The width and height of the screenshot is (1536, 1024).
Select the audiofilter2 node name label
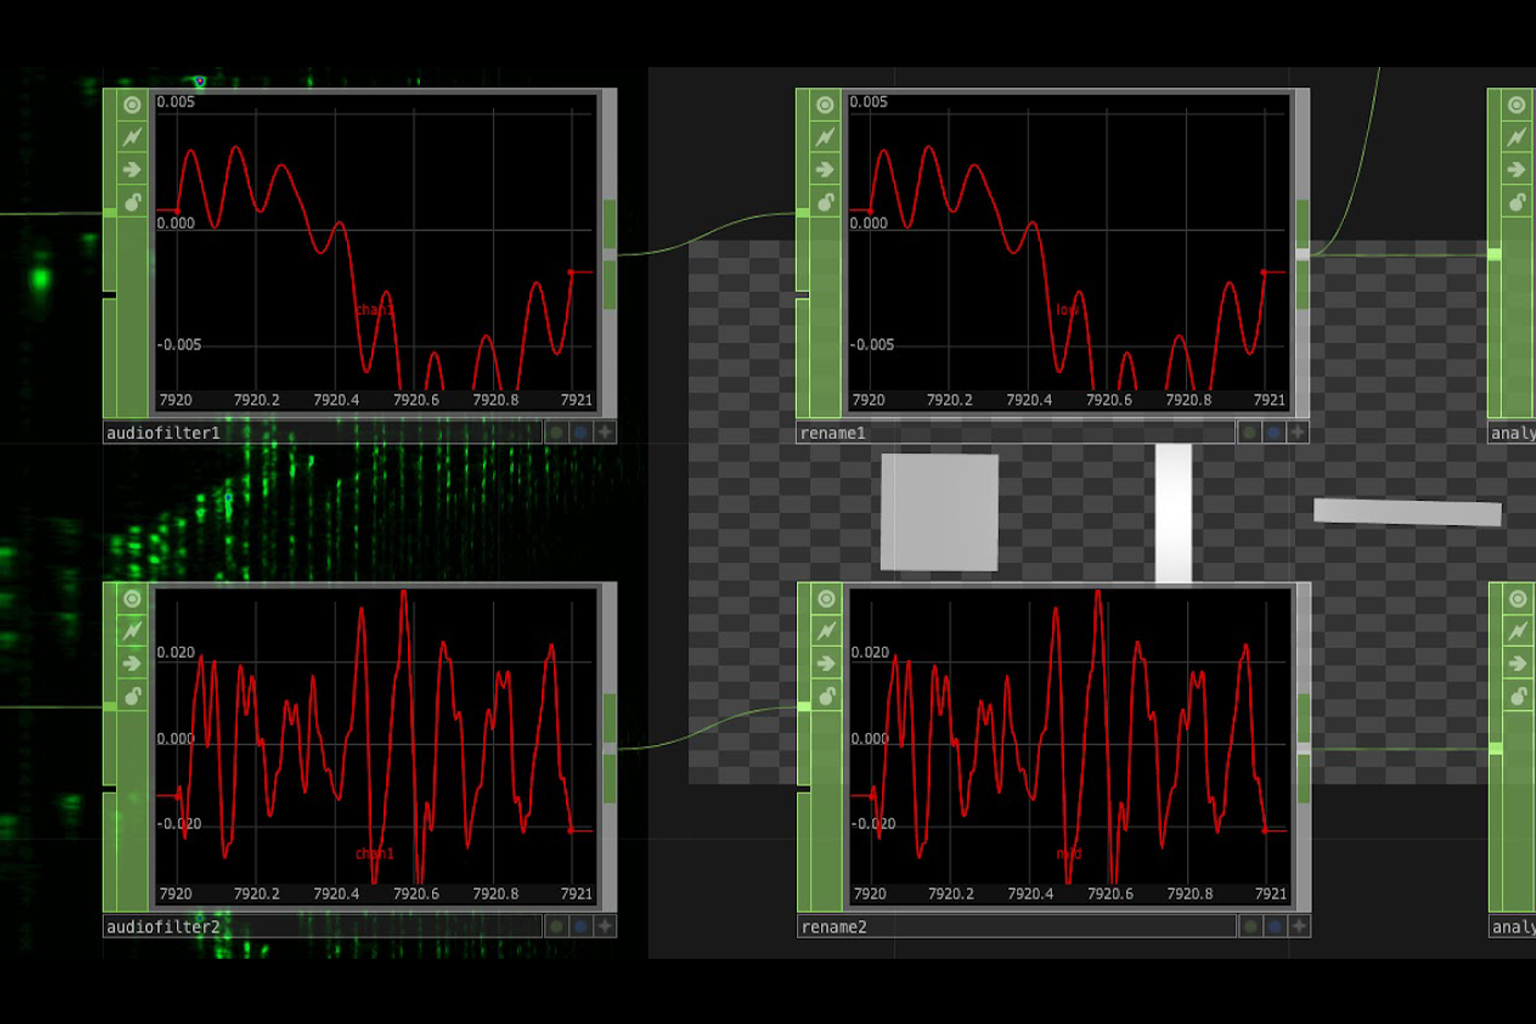tap(163, 927)
